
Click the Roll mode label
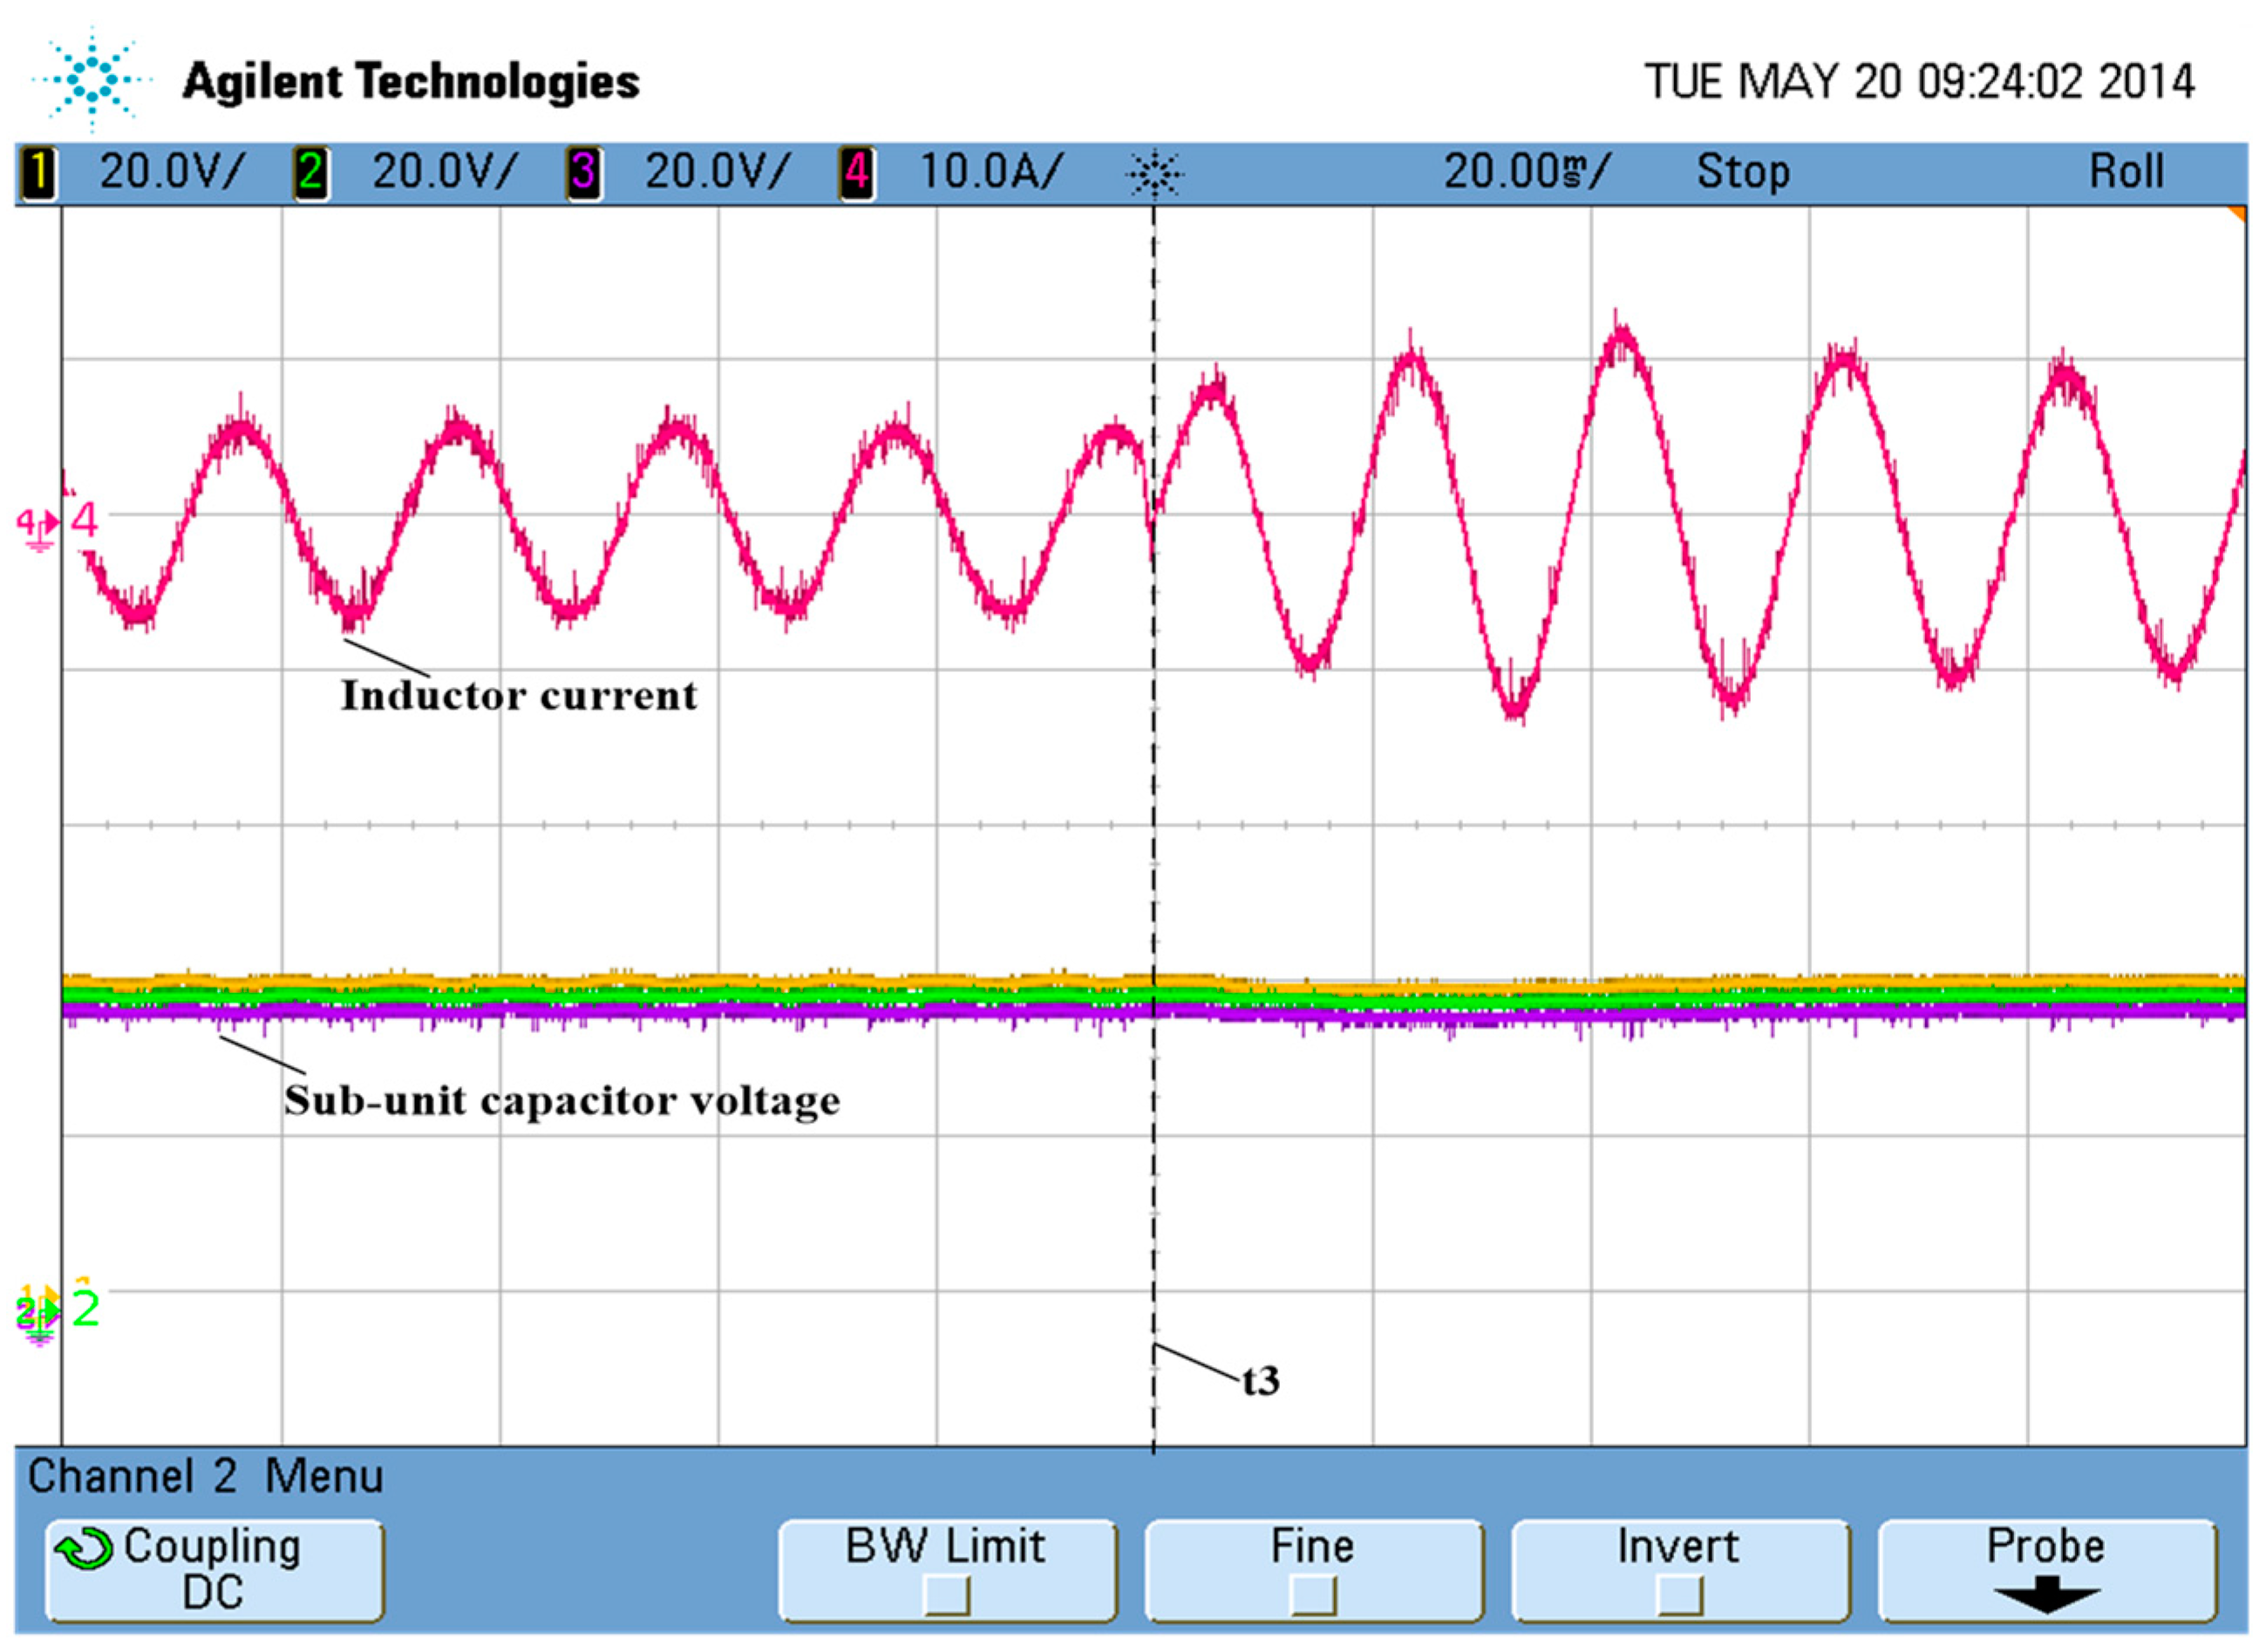[2126, 173]
